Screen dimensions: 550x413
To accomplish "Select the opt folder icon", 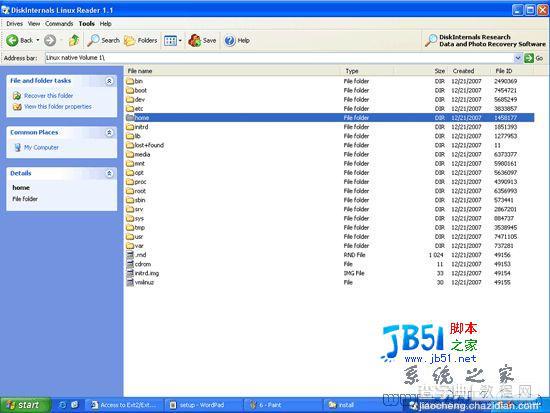I will pos(130,173).
